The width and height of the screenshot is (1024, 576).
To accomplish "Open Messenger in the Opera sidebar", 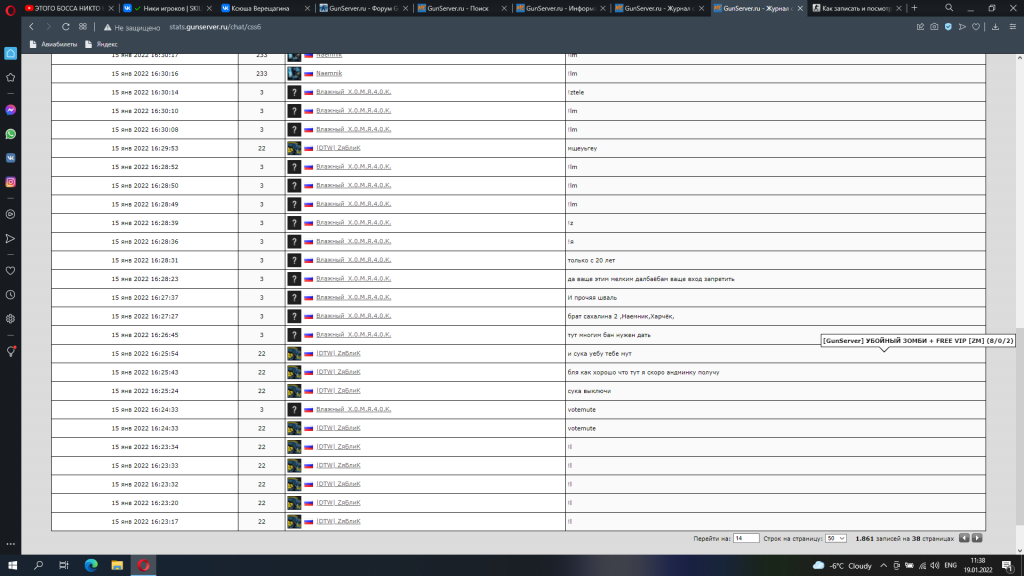I will point(10,110).
